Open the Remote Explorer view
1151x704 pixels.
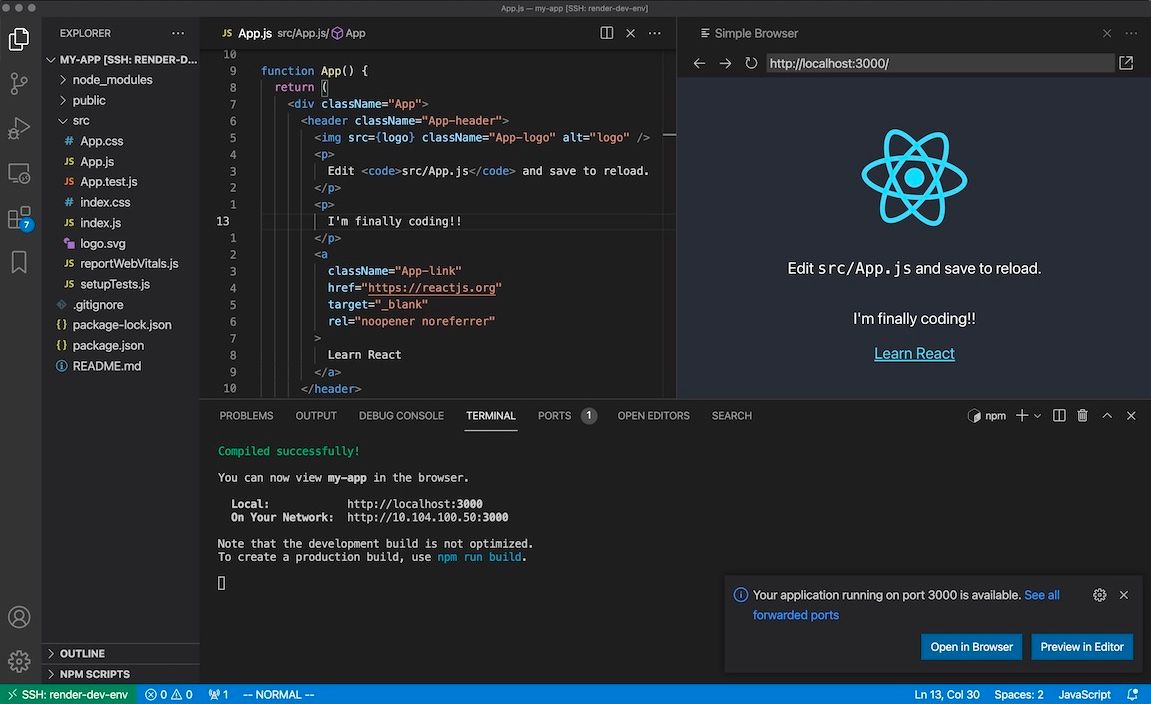coord(19,173)
